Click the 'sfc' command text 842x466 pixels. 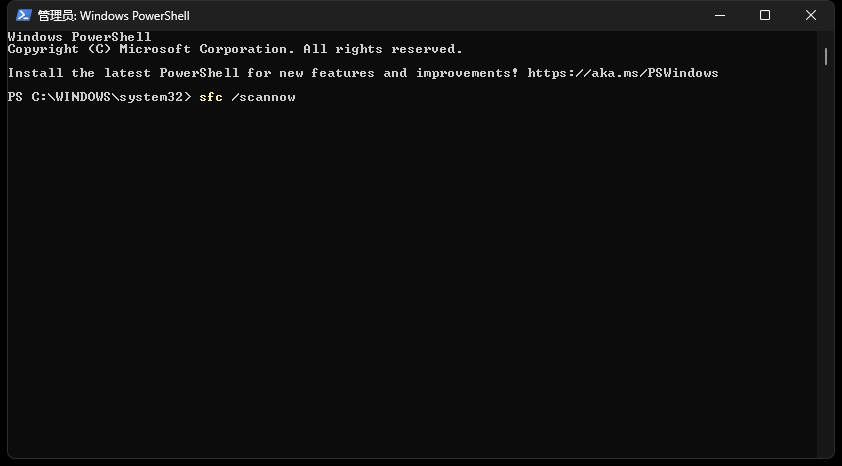click(x=211, y=97)
